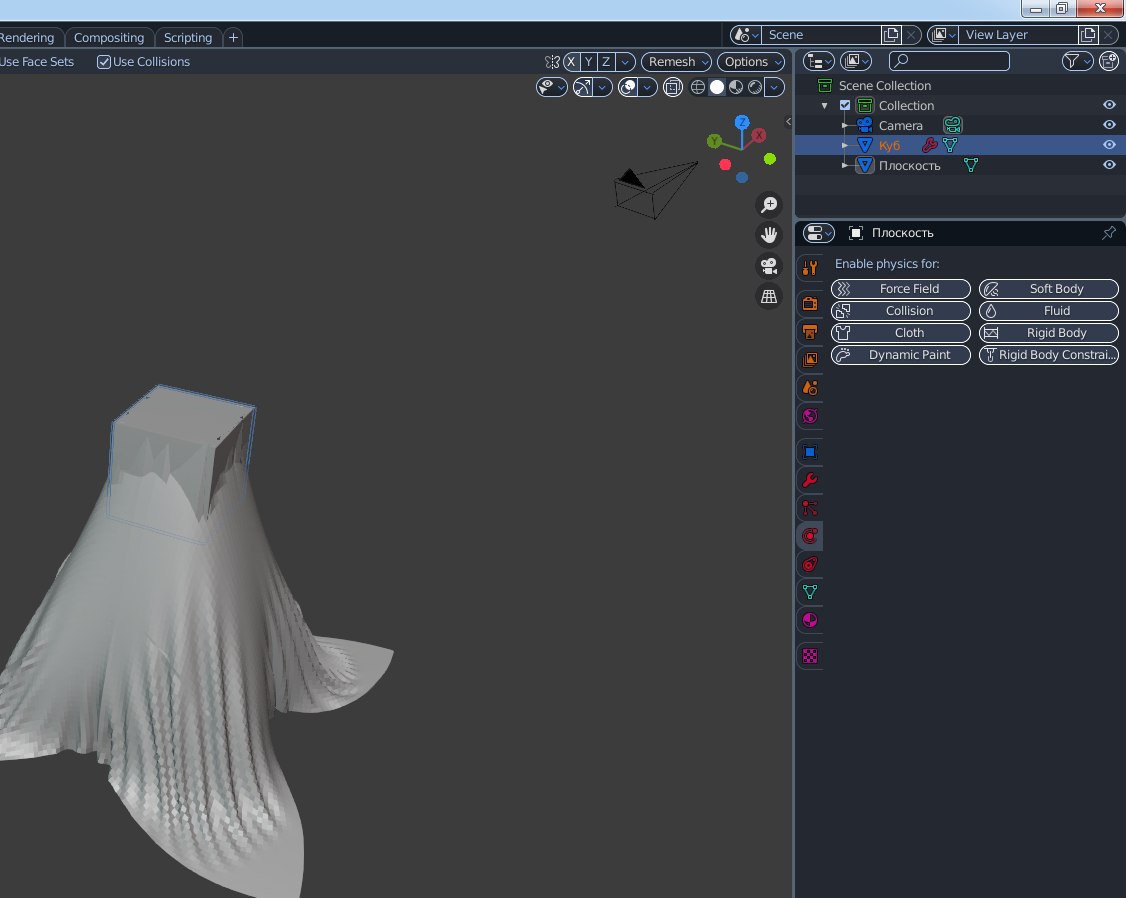The width and height of the screenshot is (1126, 898).
Task: Open the Tool properties tab
Action: click(810, 268)
